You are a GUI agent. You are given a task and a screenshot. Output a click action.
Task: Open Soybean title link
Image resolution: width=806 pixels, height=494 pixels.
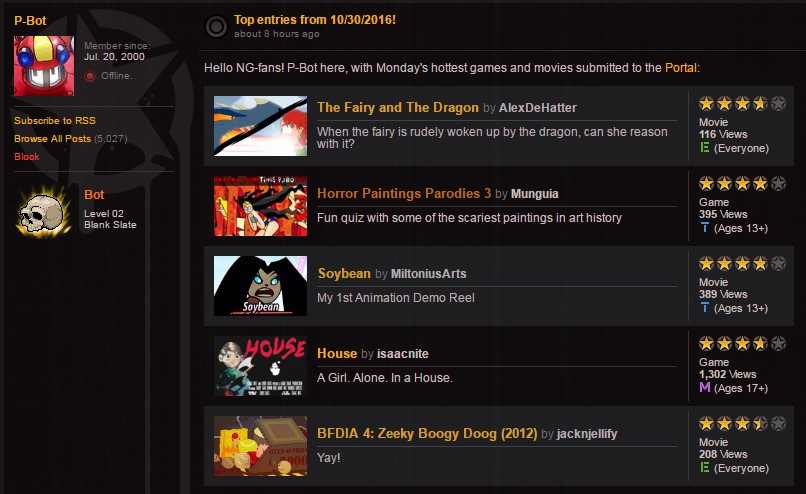point(344,273)
